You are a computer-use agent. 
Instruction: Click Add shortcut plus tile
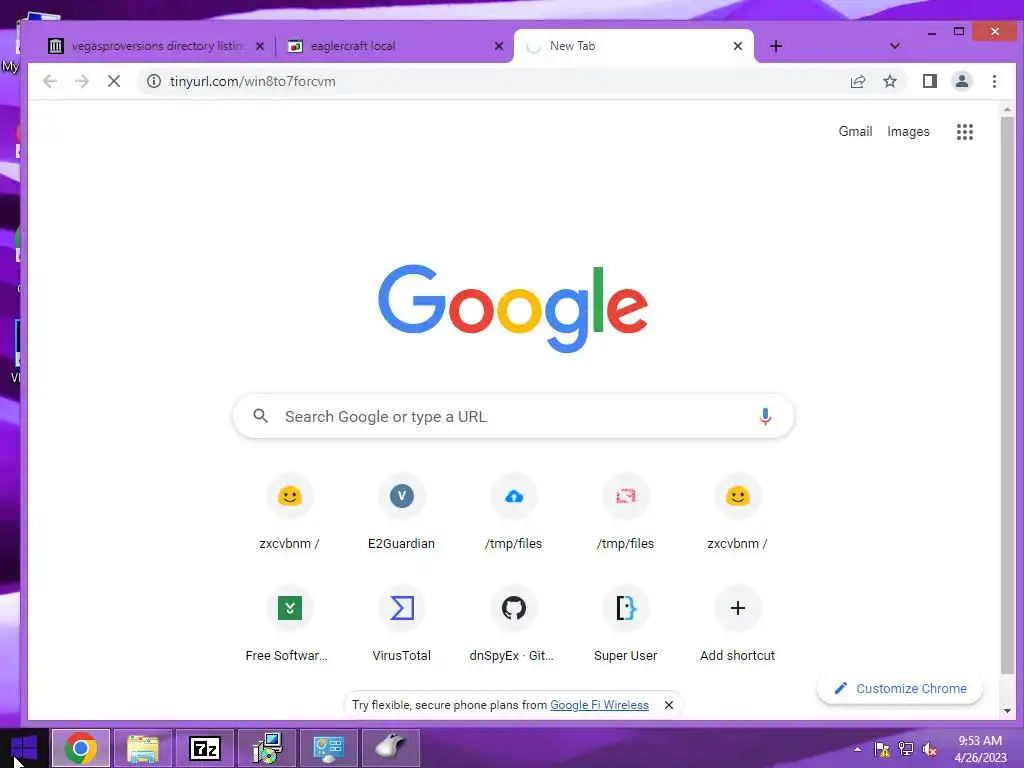click(737, 626)
